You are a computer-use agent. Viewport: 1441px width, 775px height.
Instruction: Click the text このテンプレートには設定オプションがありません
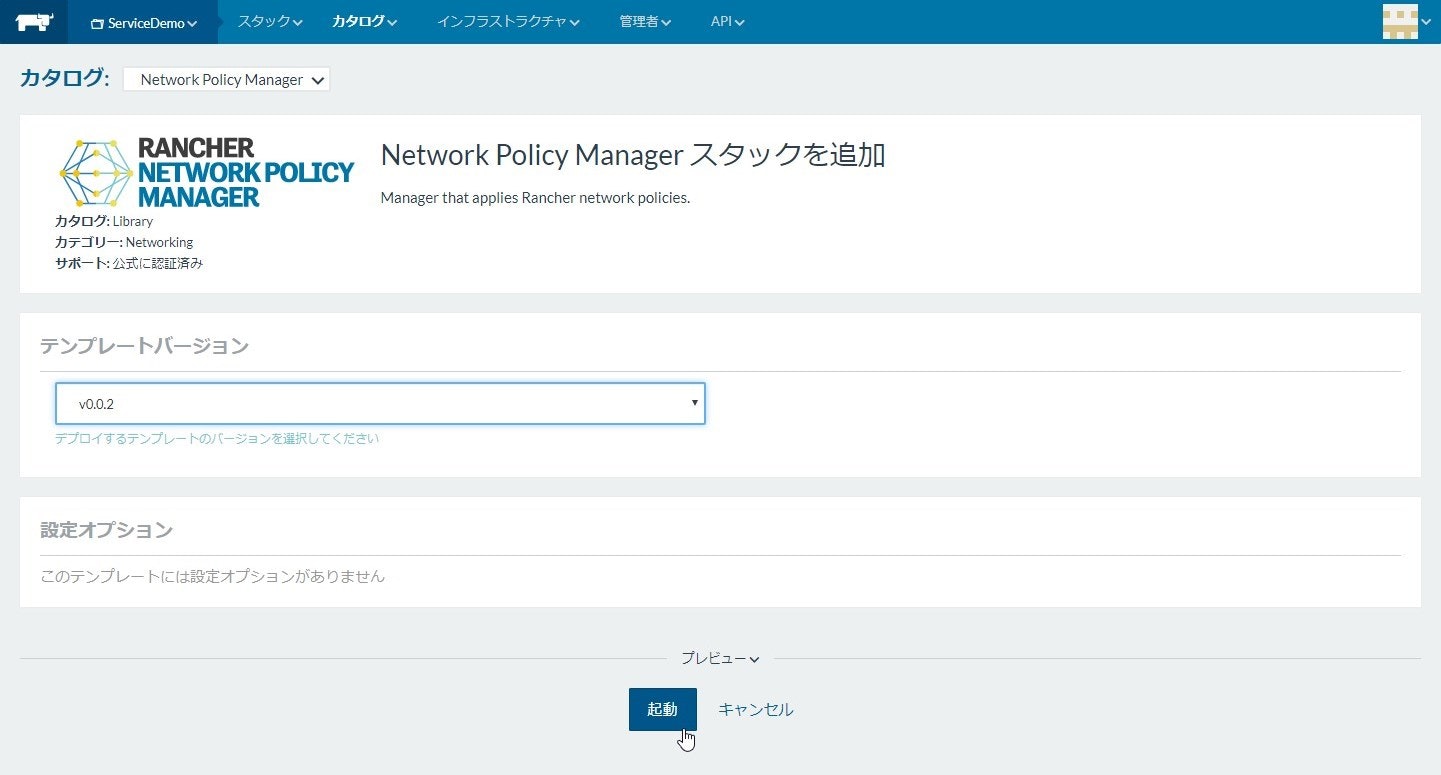pos(212,576)
